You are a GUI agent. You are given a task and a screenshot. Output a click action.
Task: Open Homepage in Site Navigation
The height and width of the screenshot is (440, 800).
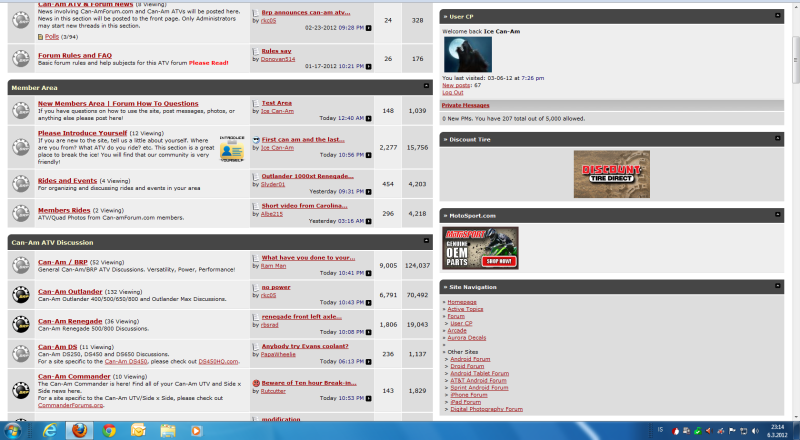(462, 302)
